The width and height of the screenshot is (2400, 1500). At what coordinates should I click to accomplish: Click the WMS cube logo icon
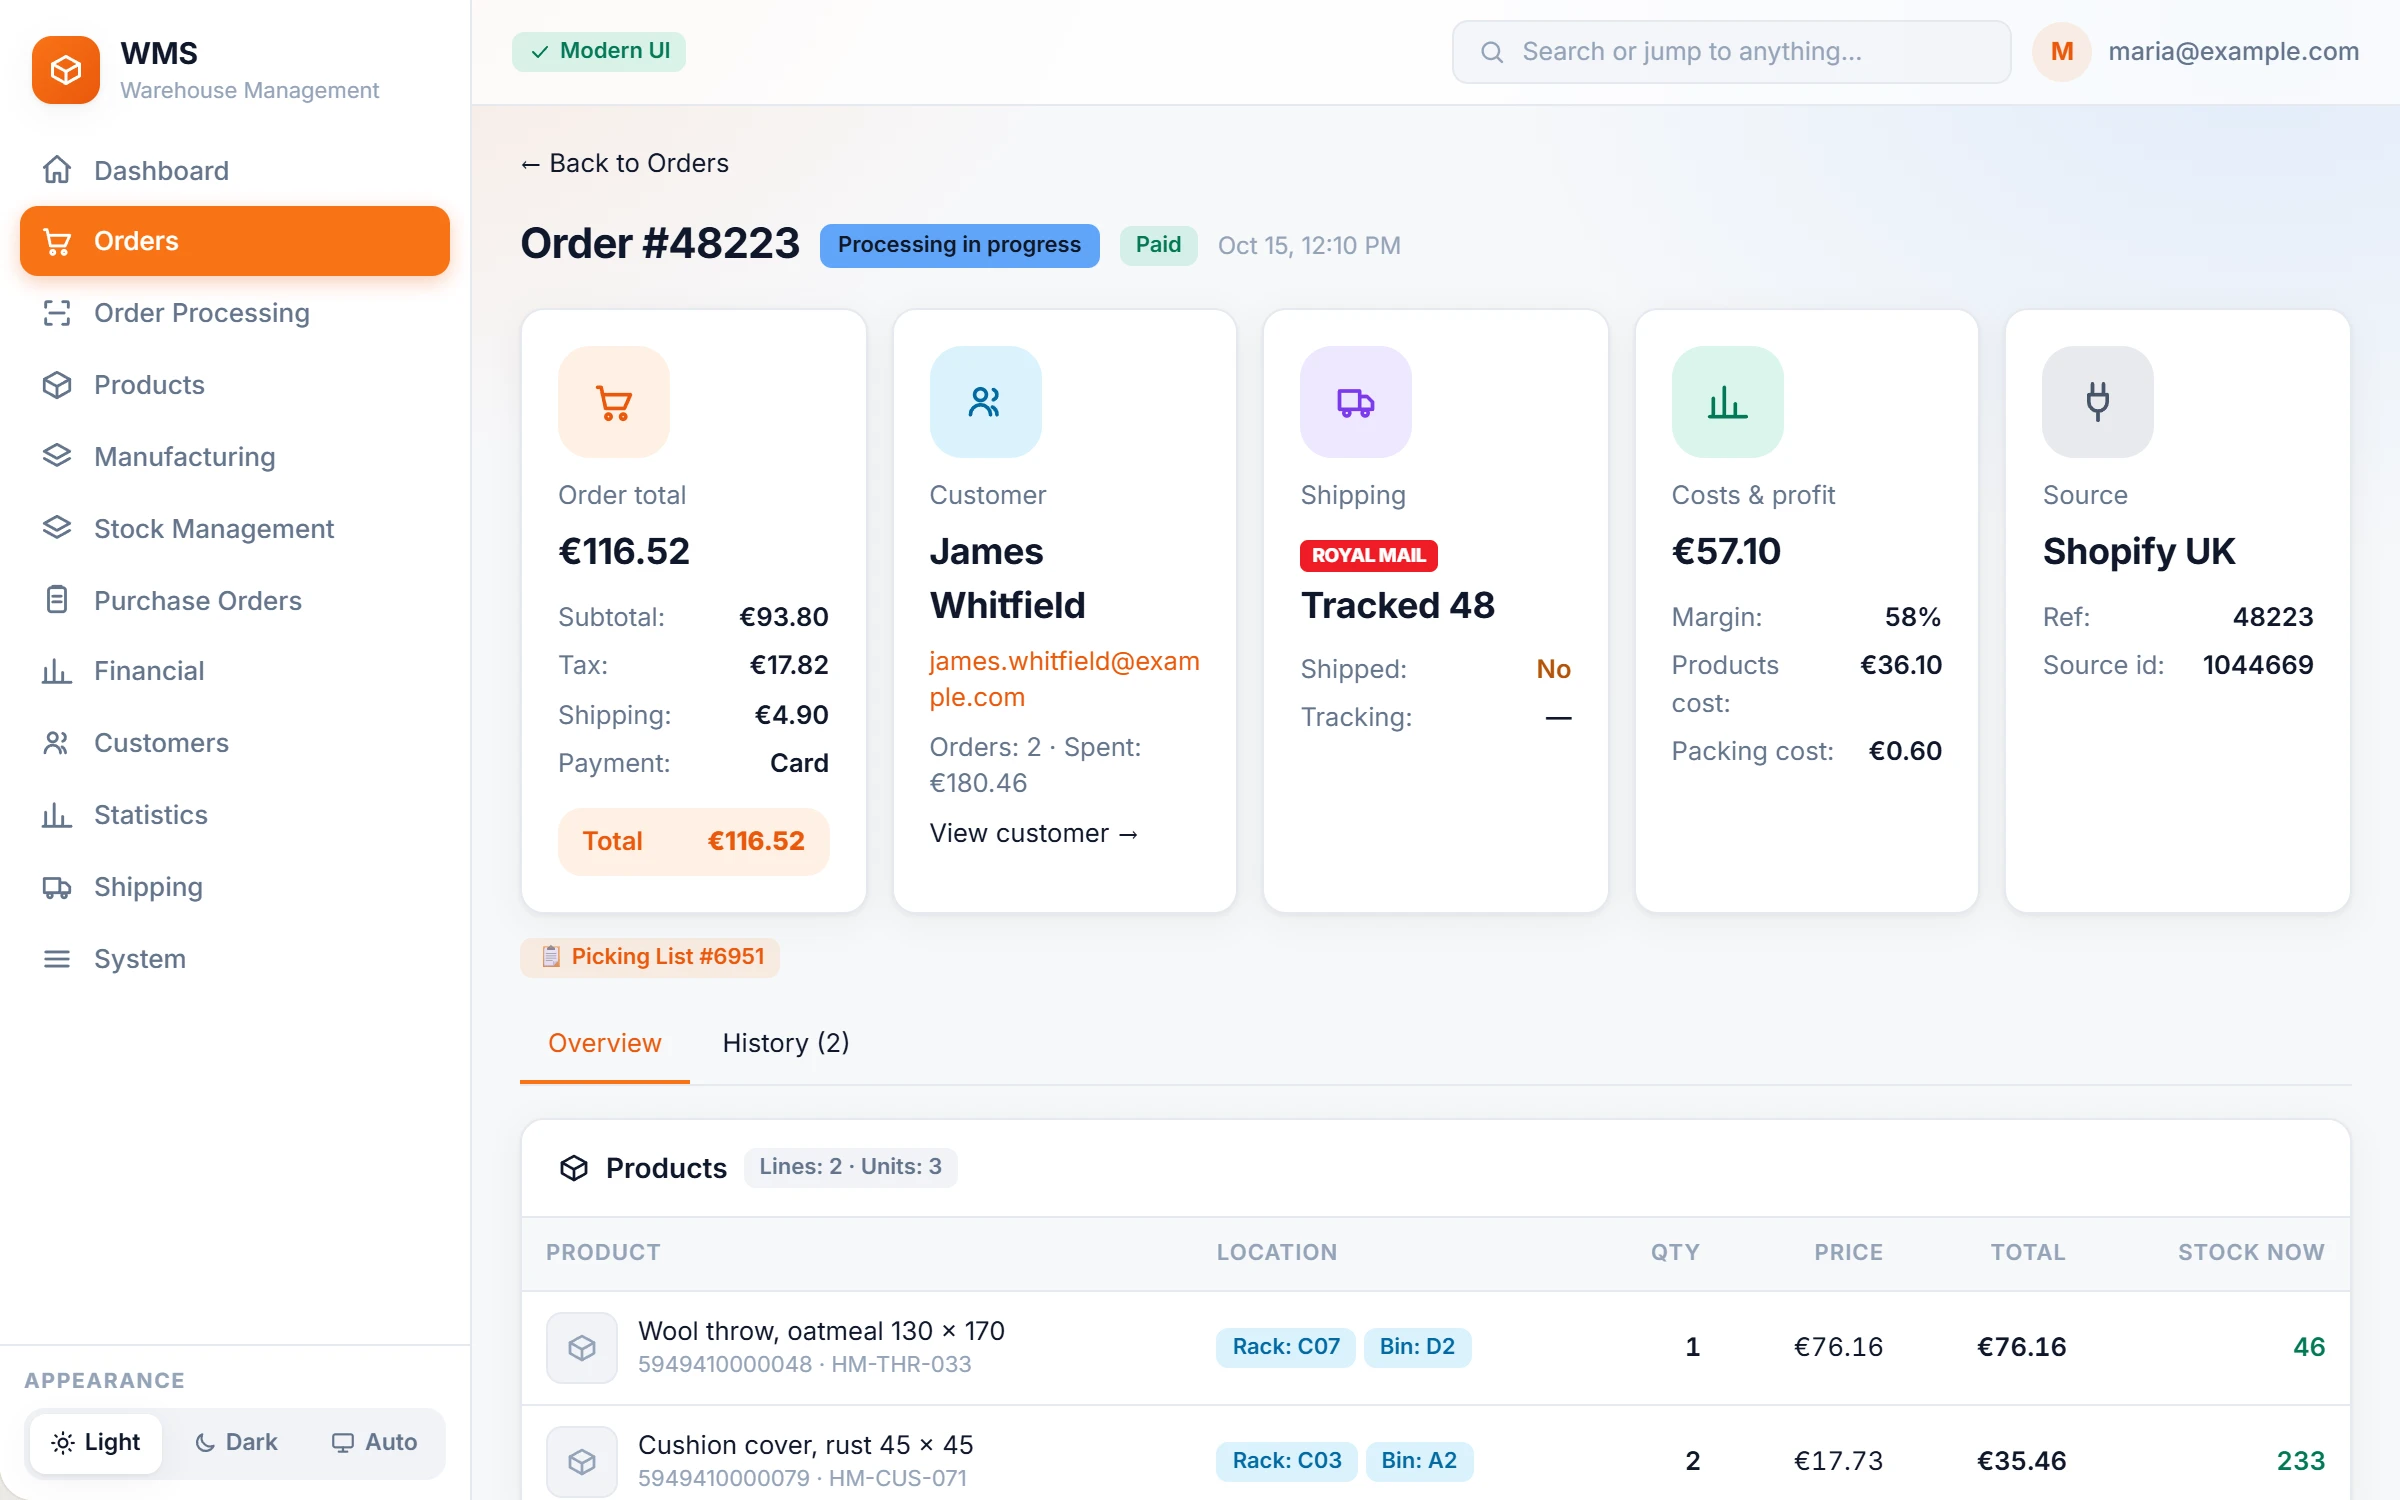coord(66,70)
